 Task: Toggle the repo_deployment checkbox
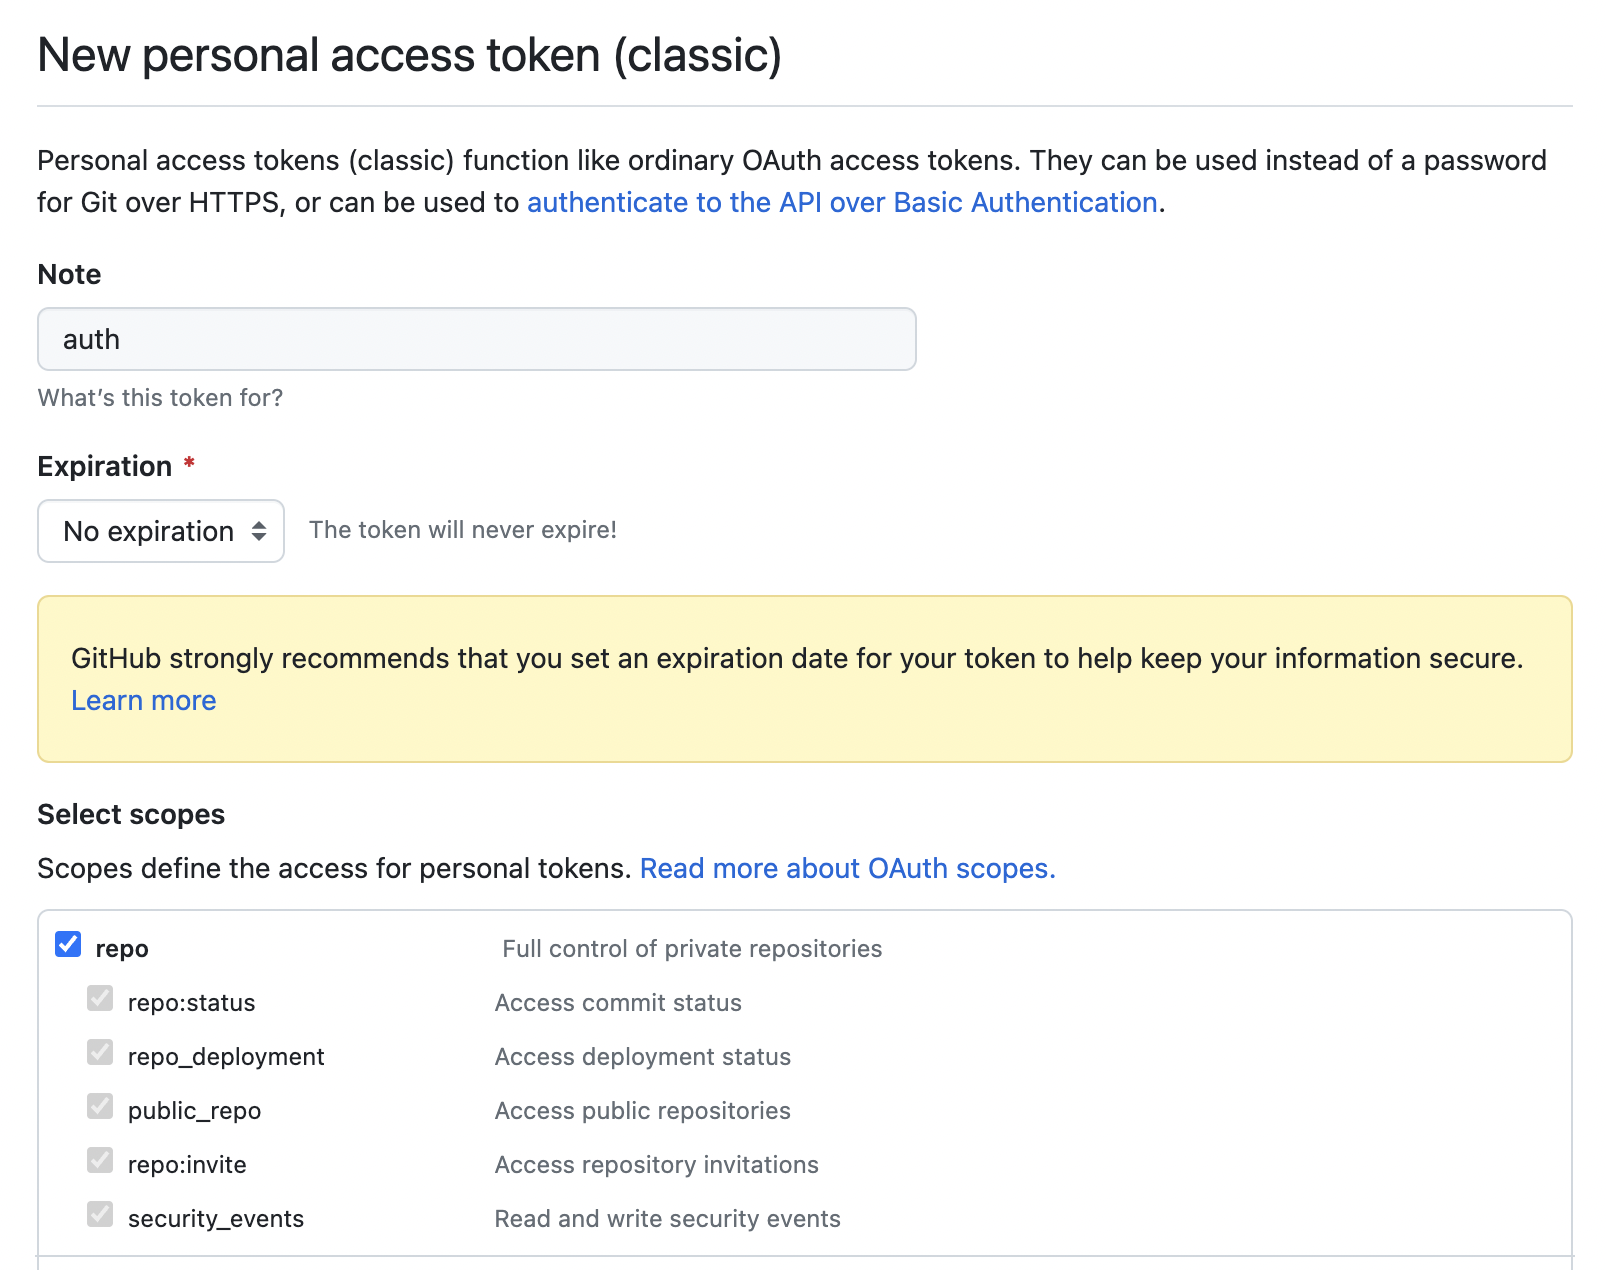click(x=100, y=1052)
